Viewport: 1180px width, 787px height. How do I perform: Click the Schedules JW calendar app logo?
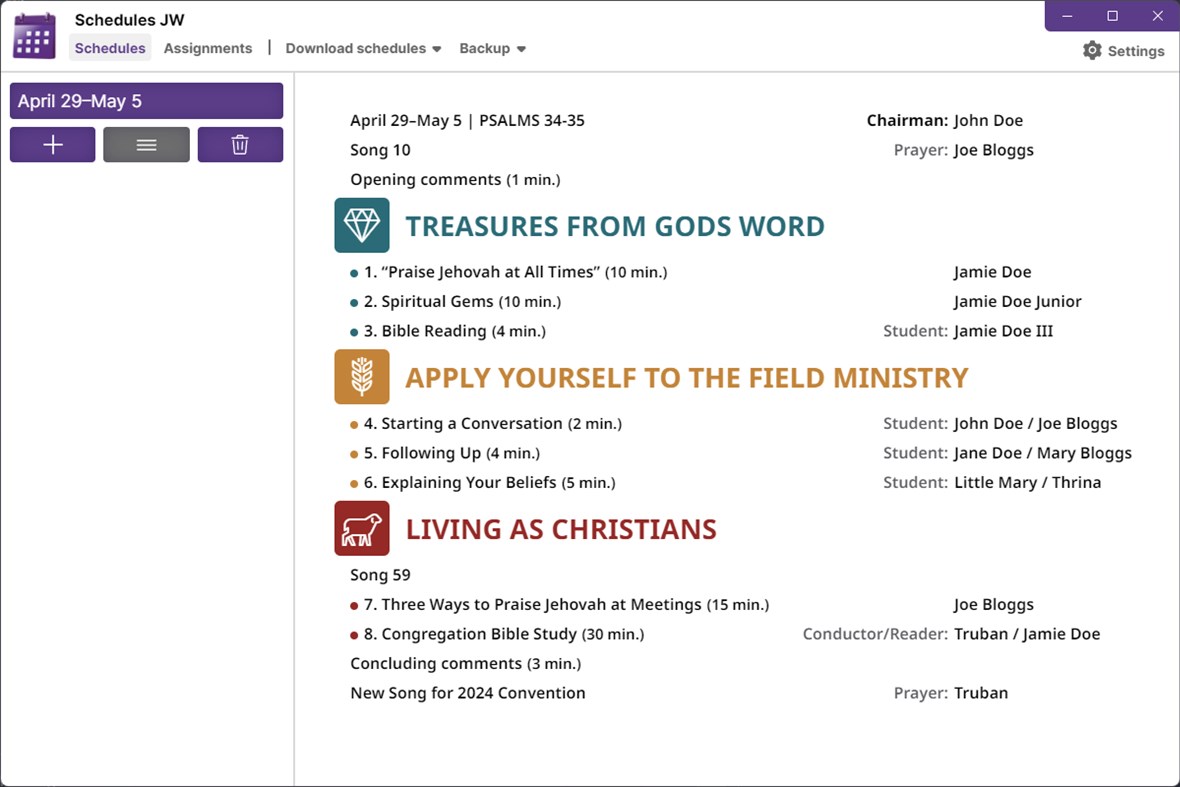35,35
